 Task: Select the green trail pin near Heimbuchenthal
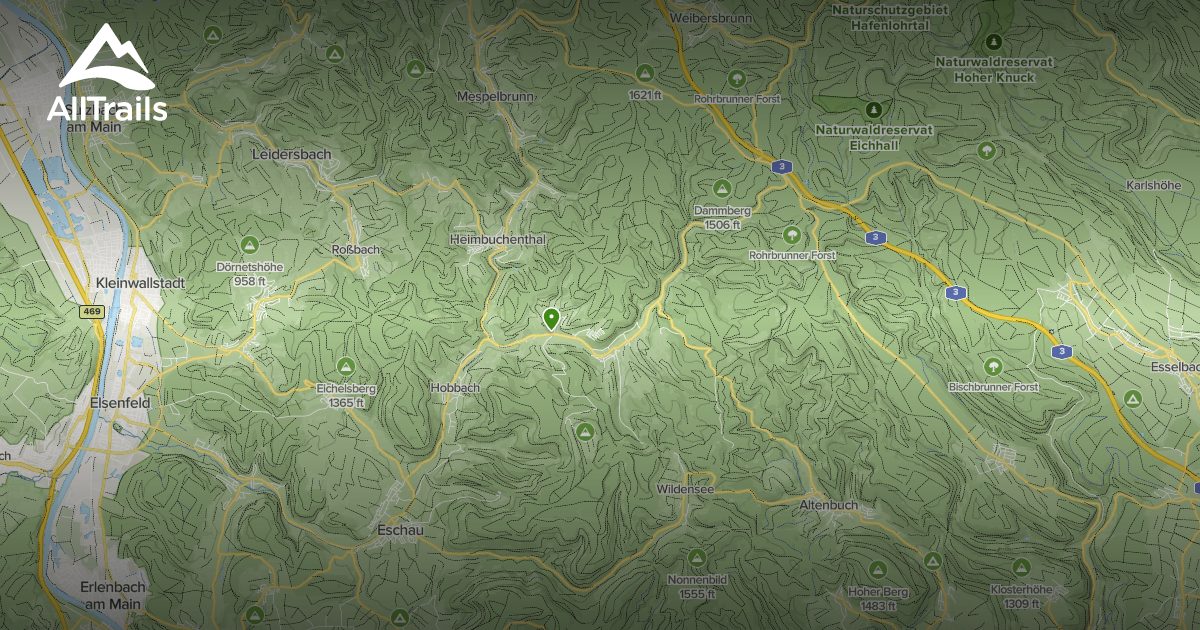pyautogui.click(x=553, y=317)
